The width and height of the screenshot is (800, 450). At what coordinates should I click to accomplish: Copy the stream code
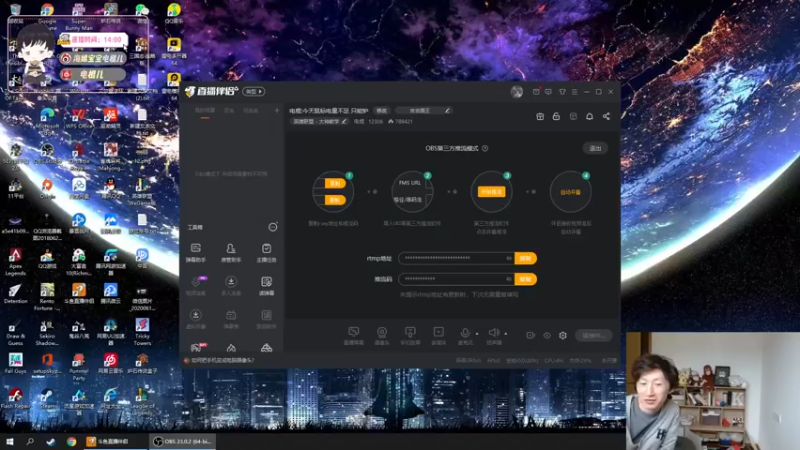(525, 279)
